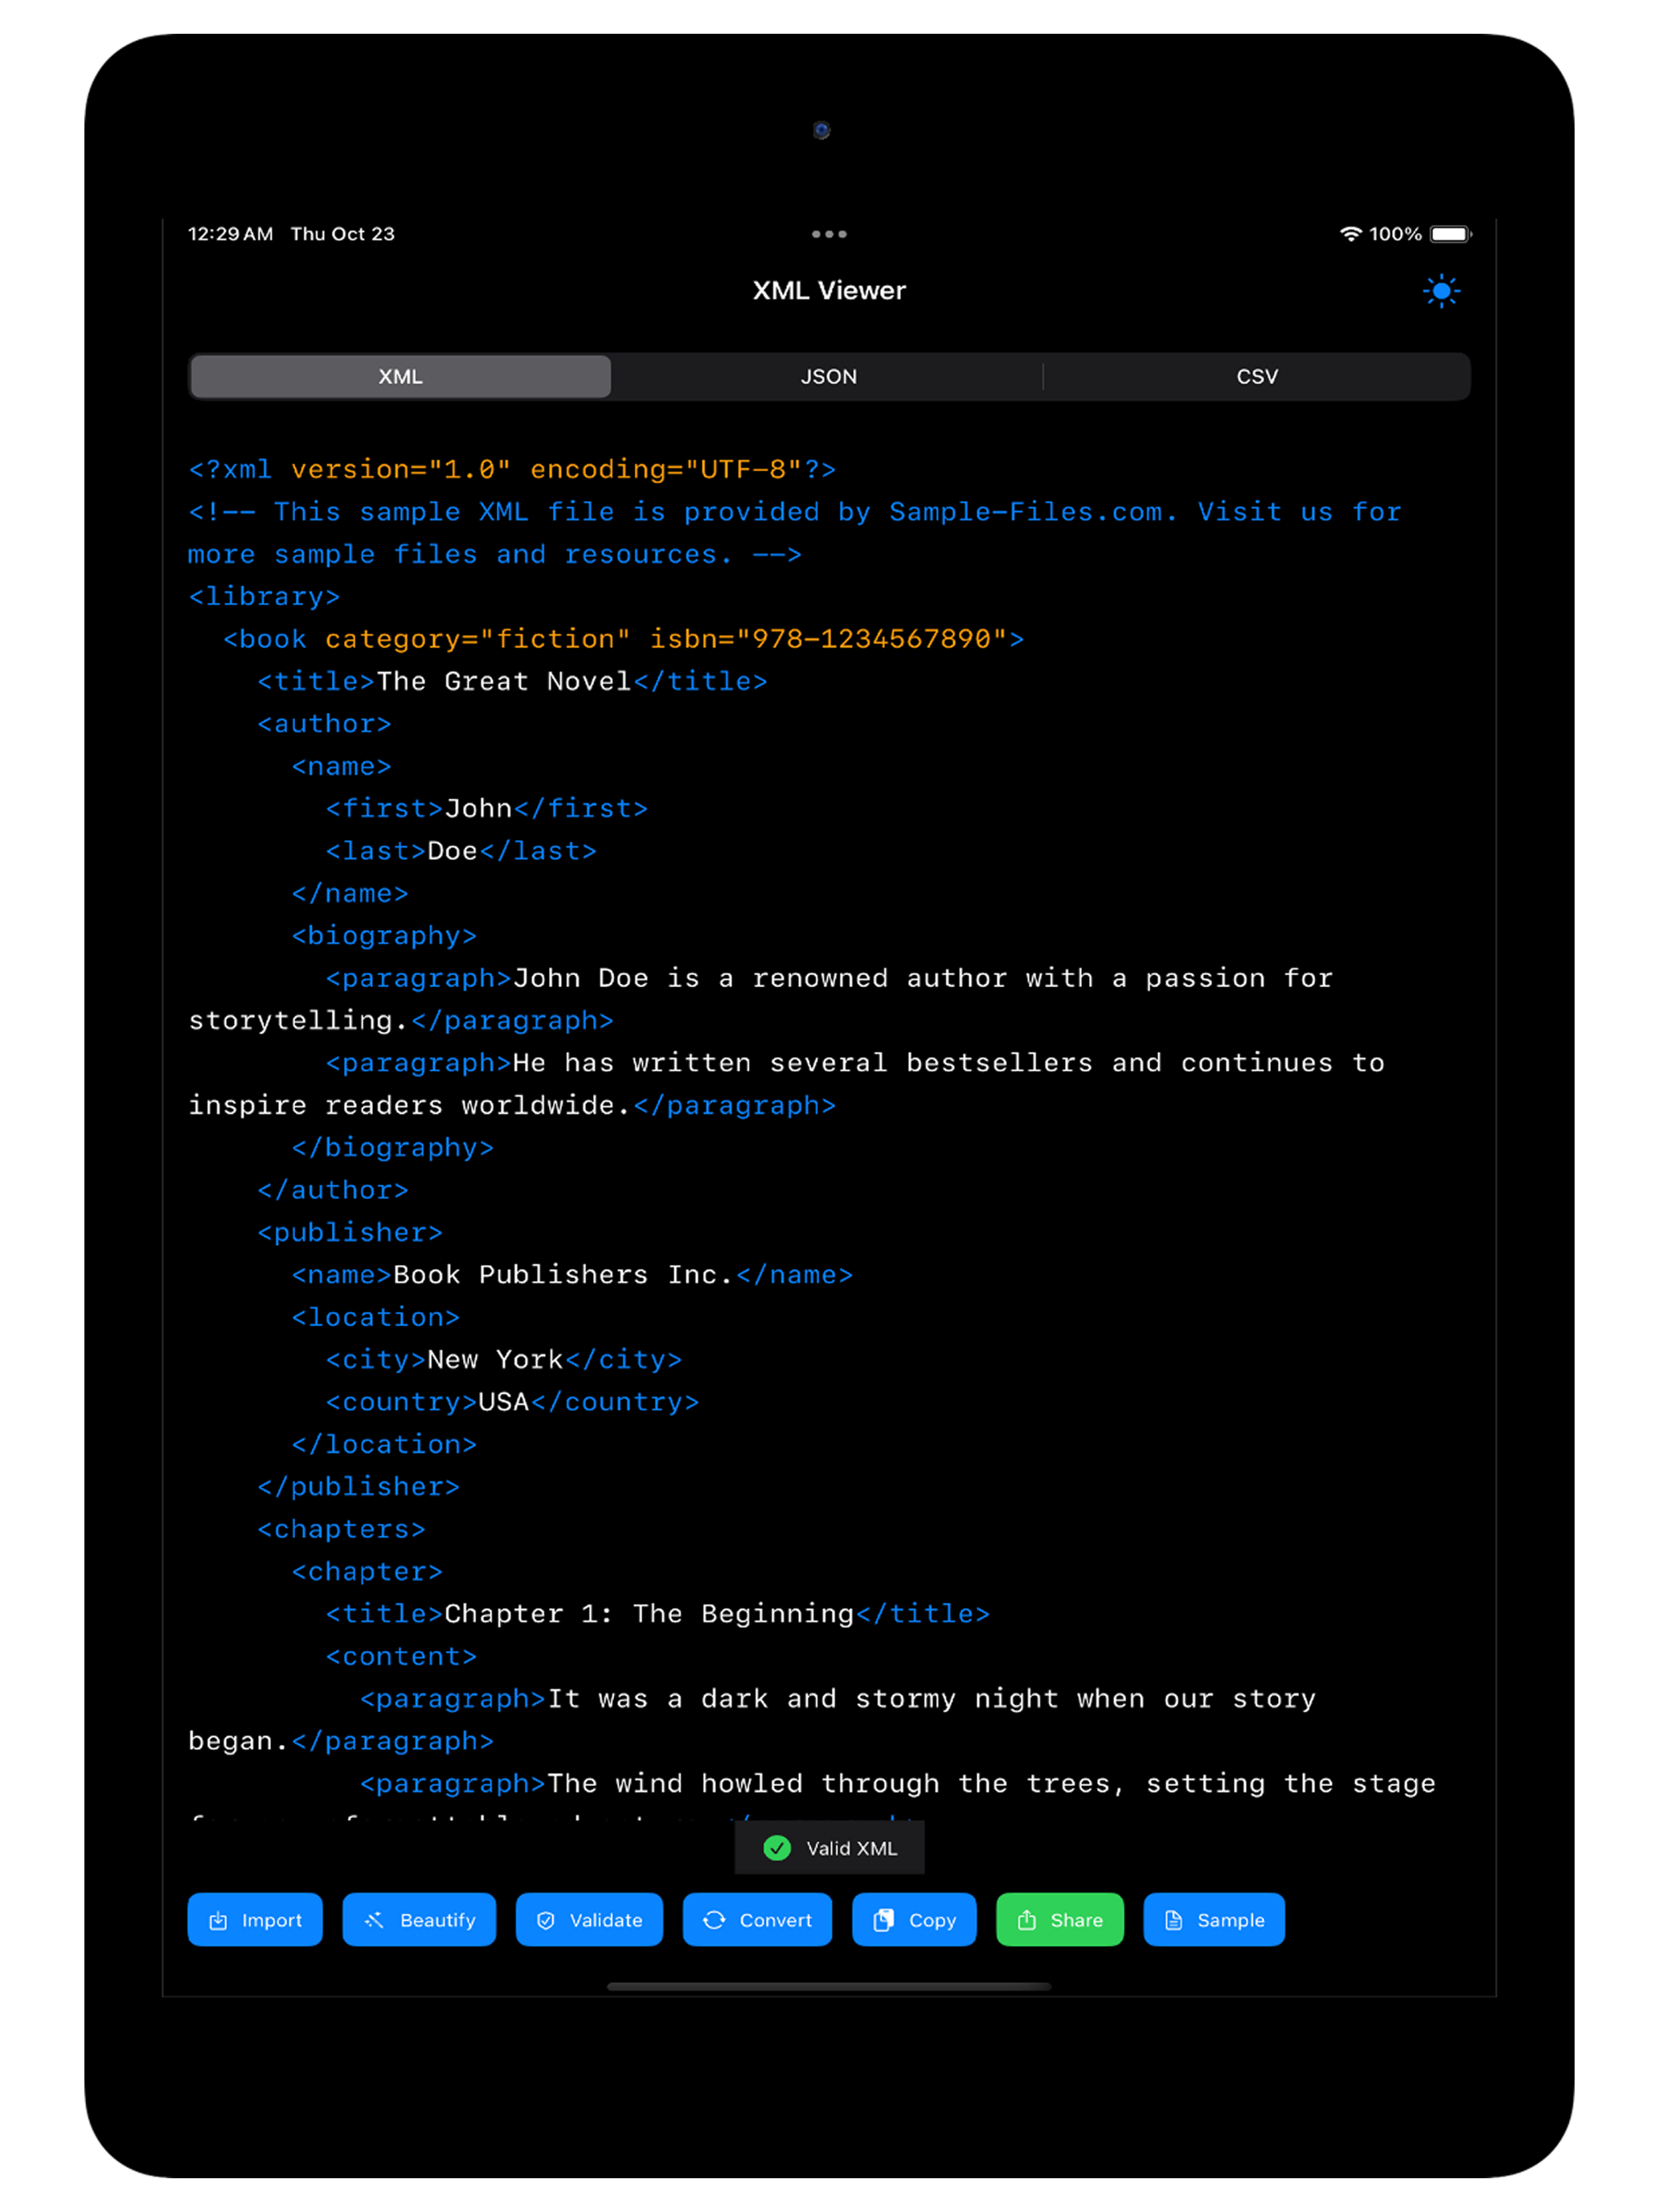The height and width of the screenshot is (2212, 1659).
Task: Click the <first>John</first> line
Action: (x=487, y=808)
